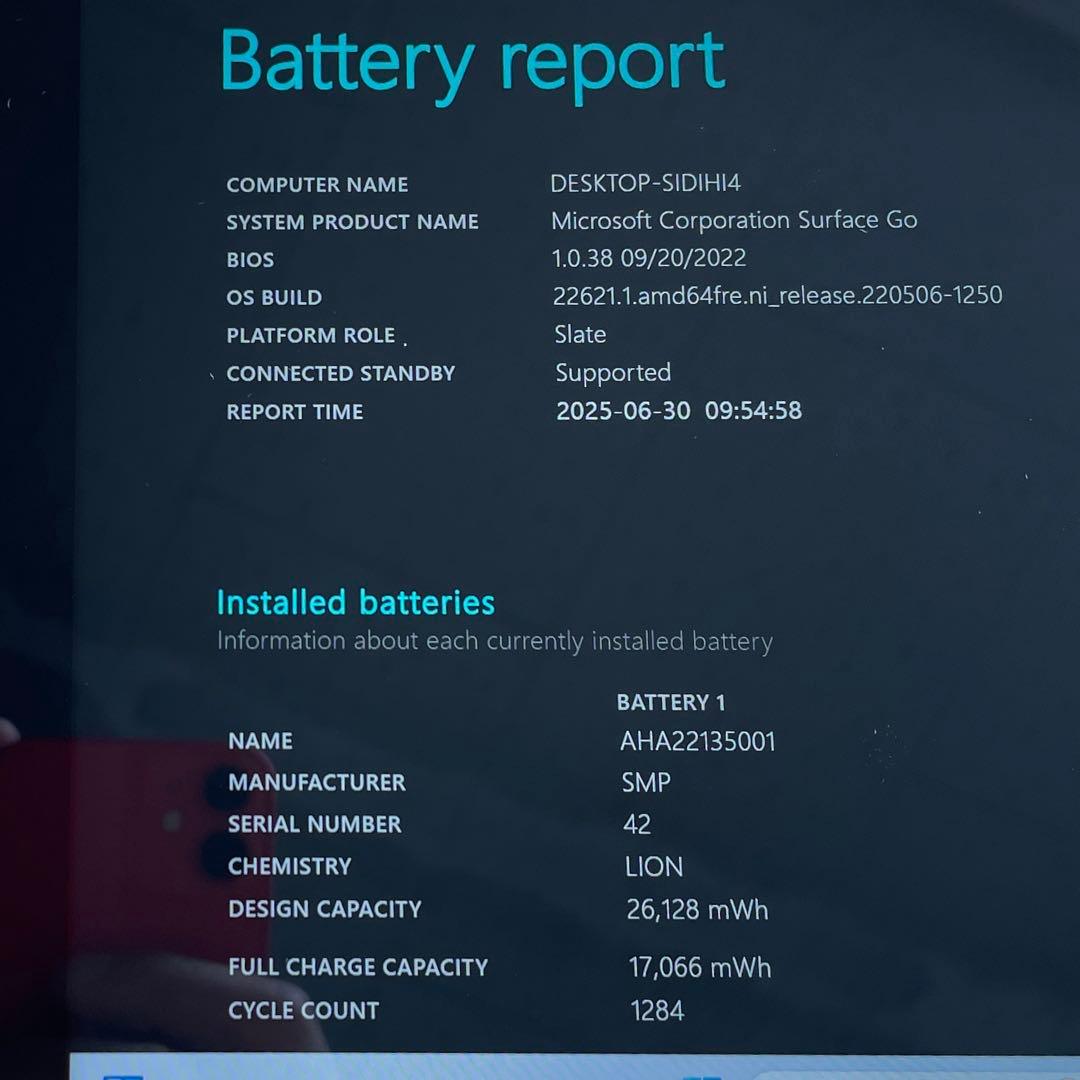Click the BATTERY 1 column header
Screen dimensions: 1080x1080
671,703
